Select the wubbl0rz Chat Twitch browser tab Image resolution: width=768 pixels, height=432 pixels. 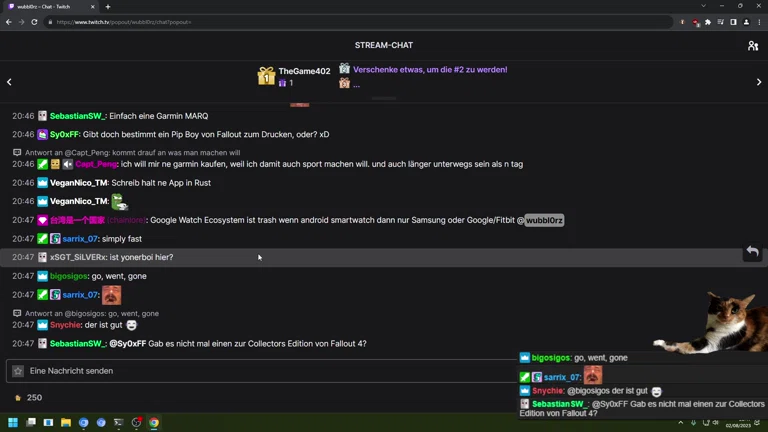[x=50, y=7]
